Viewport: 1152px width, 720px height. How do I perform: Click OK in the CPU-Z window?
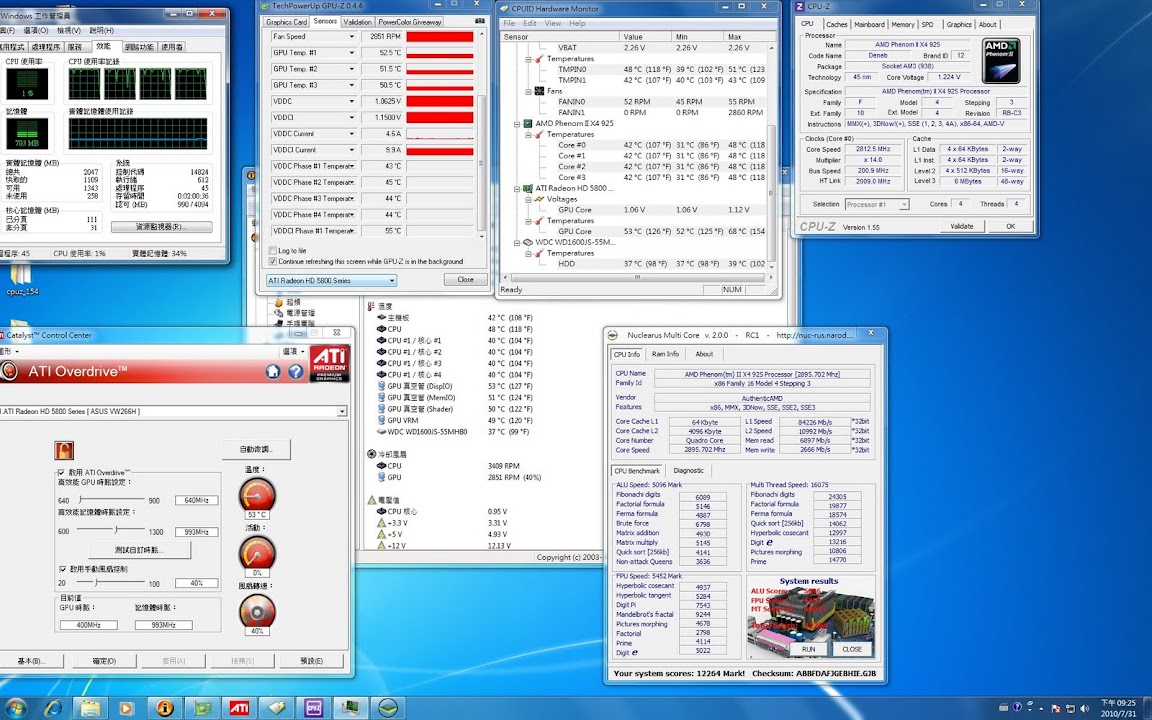coord(1010,226)
